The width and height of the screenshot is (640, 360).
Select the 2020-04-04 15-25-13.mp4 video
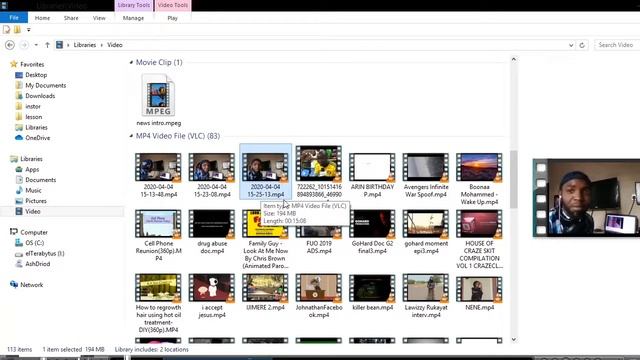(265, 172)
